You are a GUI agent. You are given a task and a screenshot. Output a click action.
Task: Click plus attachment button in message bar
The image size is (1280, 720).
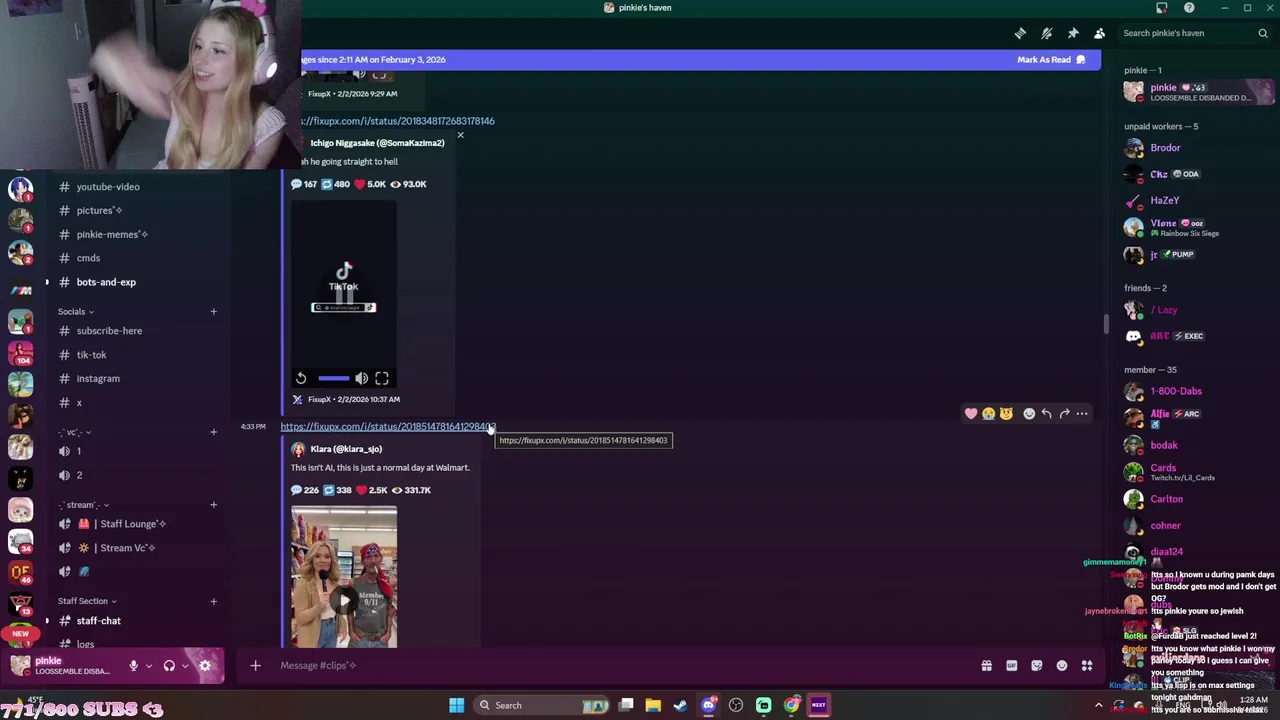[255, 666]
